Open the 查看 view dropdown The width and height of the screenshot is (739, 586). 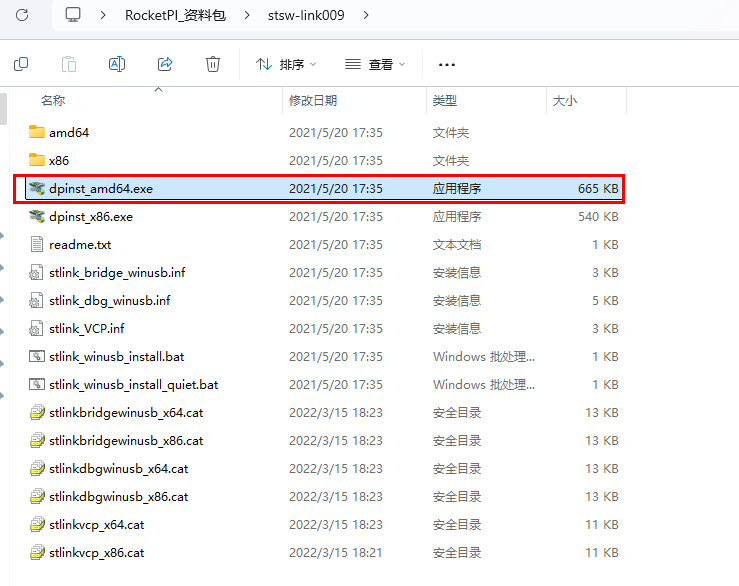(375, 64)
